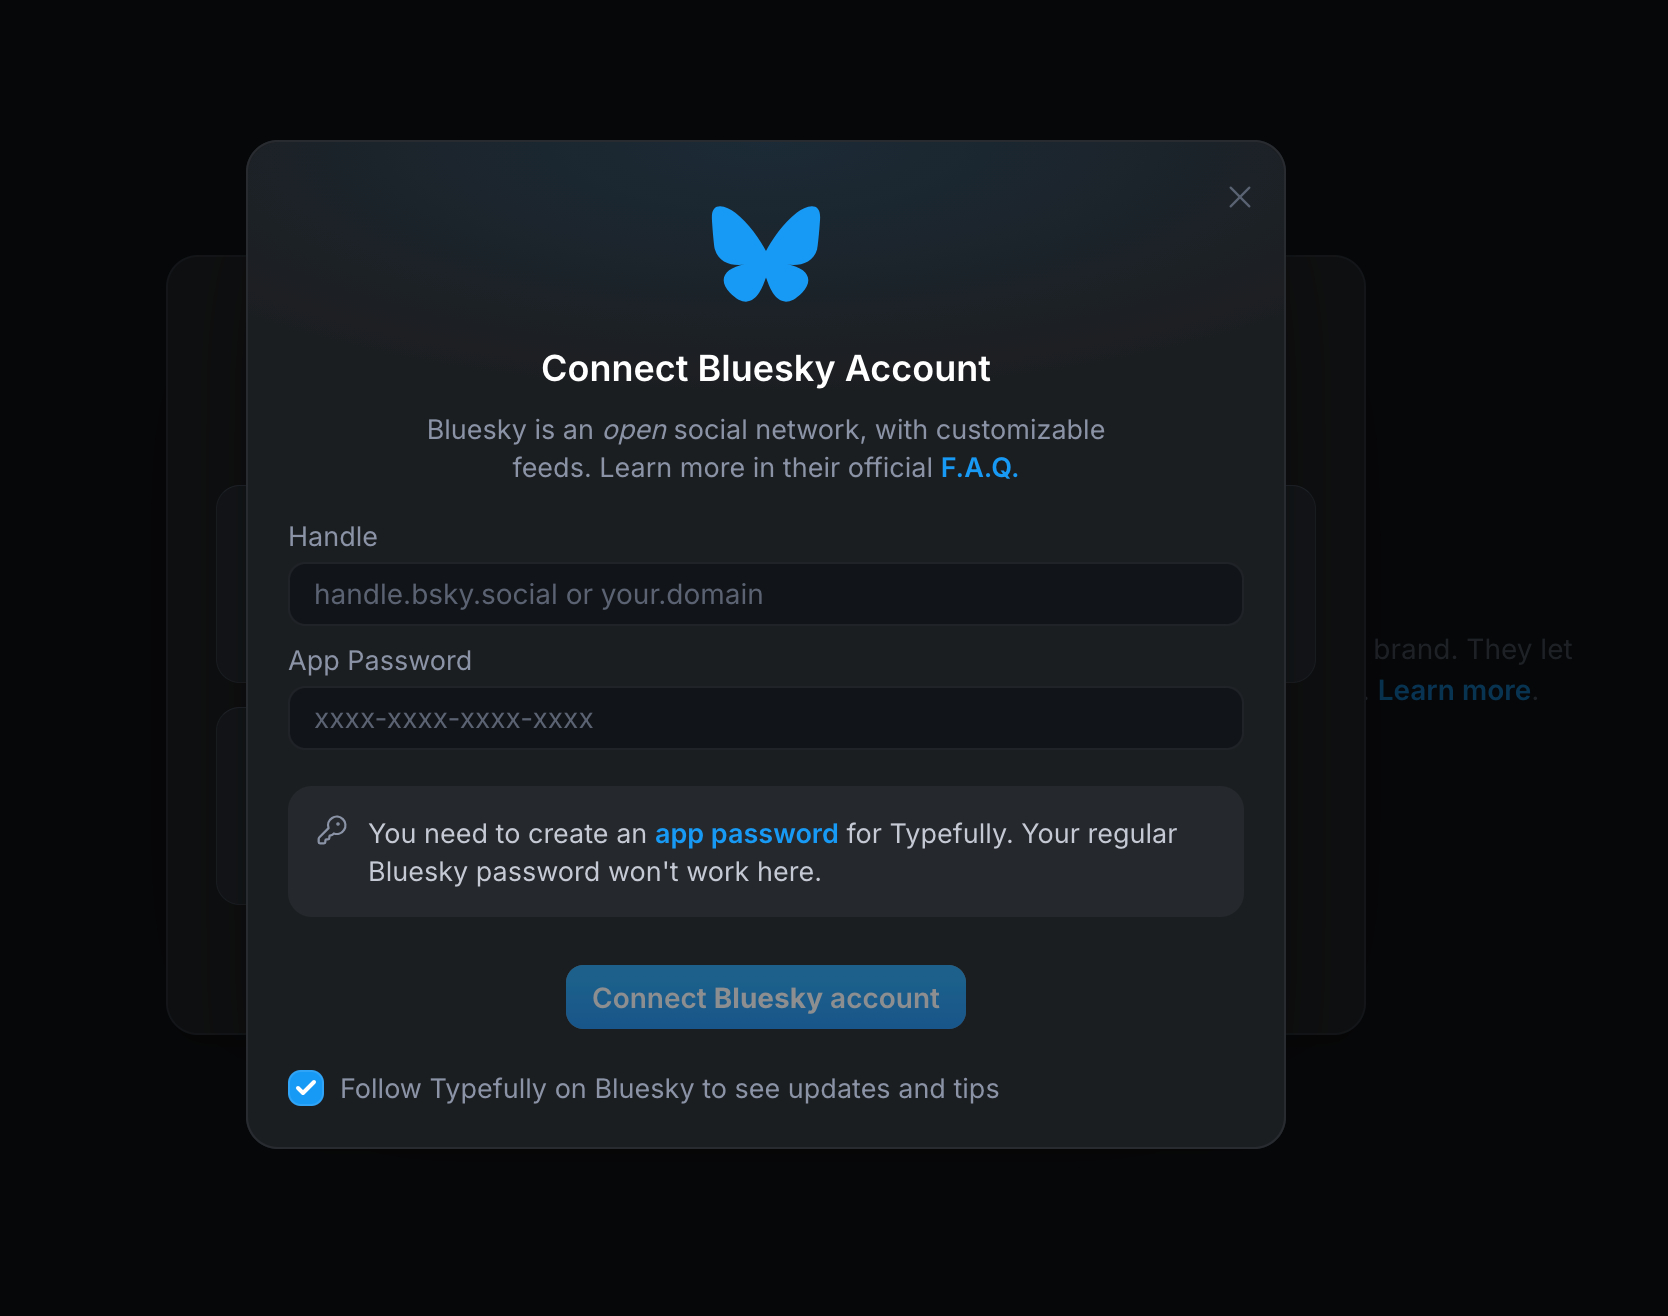Image resolution: width=1668 pixels, height=1316 pixels.
Task: Click "Bluesky password won't work here" text
Action: point(594,872)
